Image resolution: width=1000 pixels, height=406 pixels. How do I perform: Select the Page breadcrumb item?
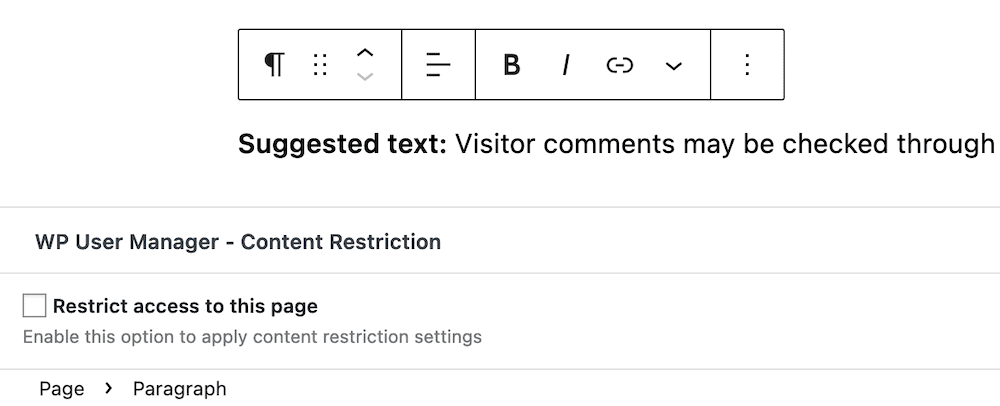coord(61,389)
